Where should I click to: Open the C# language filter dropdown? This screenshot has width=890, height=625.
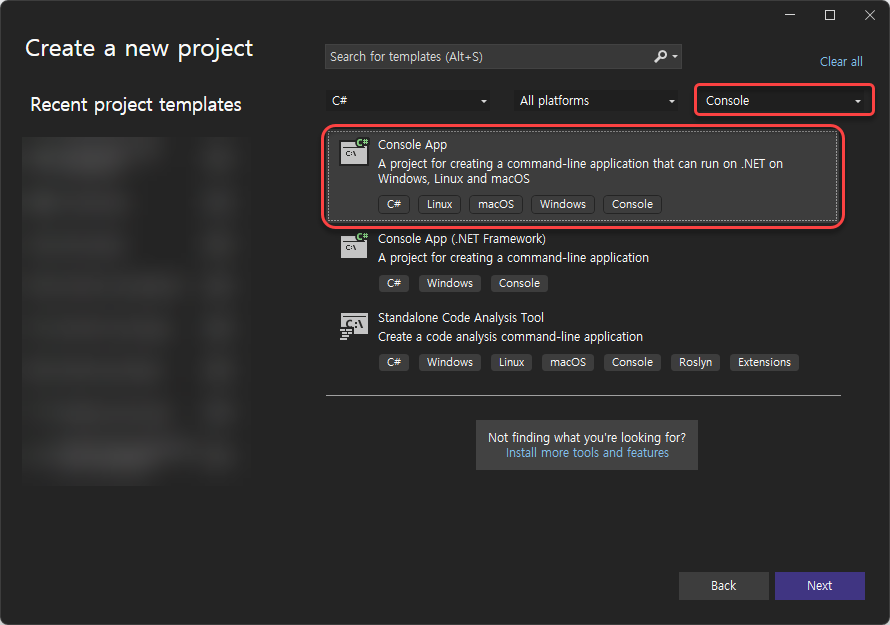pos(409,101)
